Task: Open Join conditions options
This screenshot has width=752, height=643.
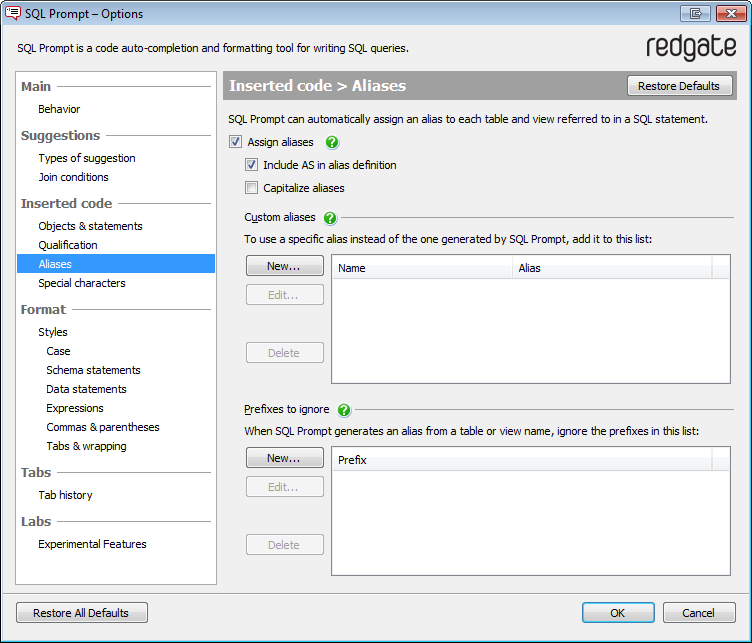Action: coord(73,177)
